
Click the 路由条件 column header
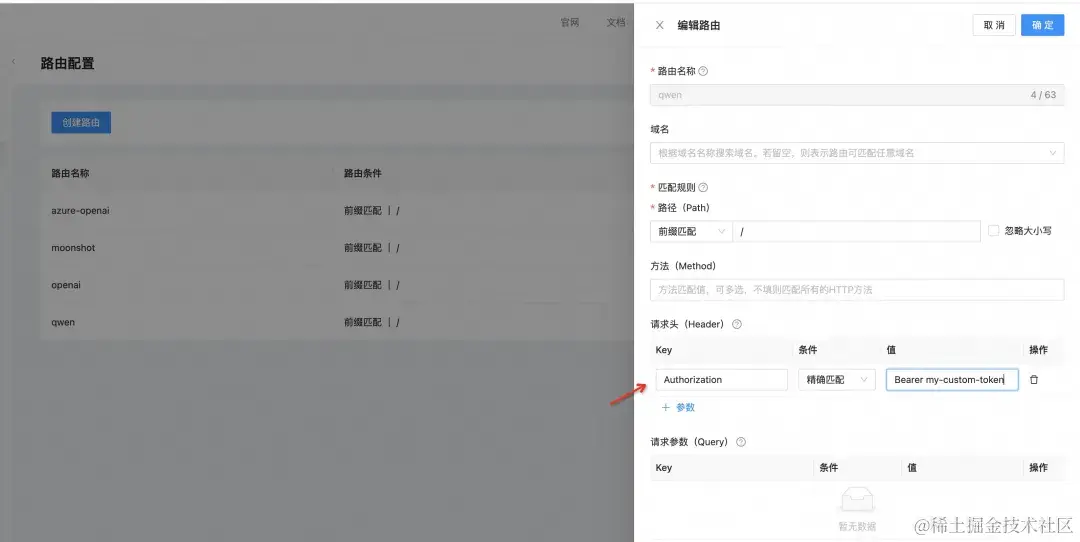click(363, 174)
